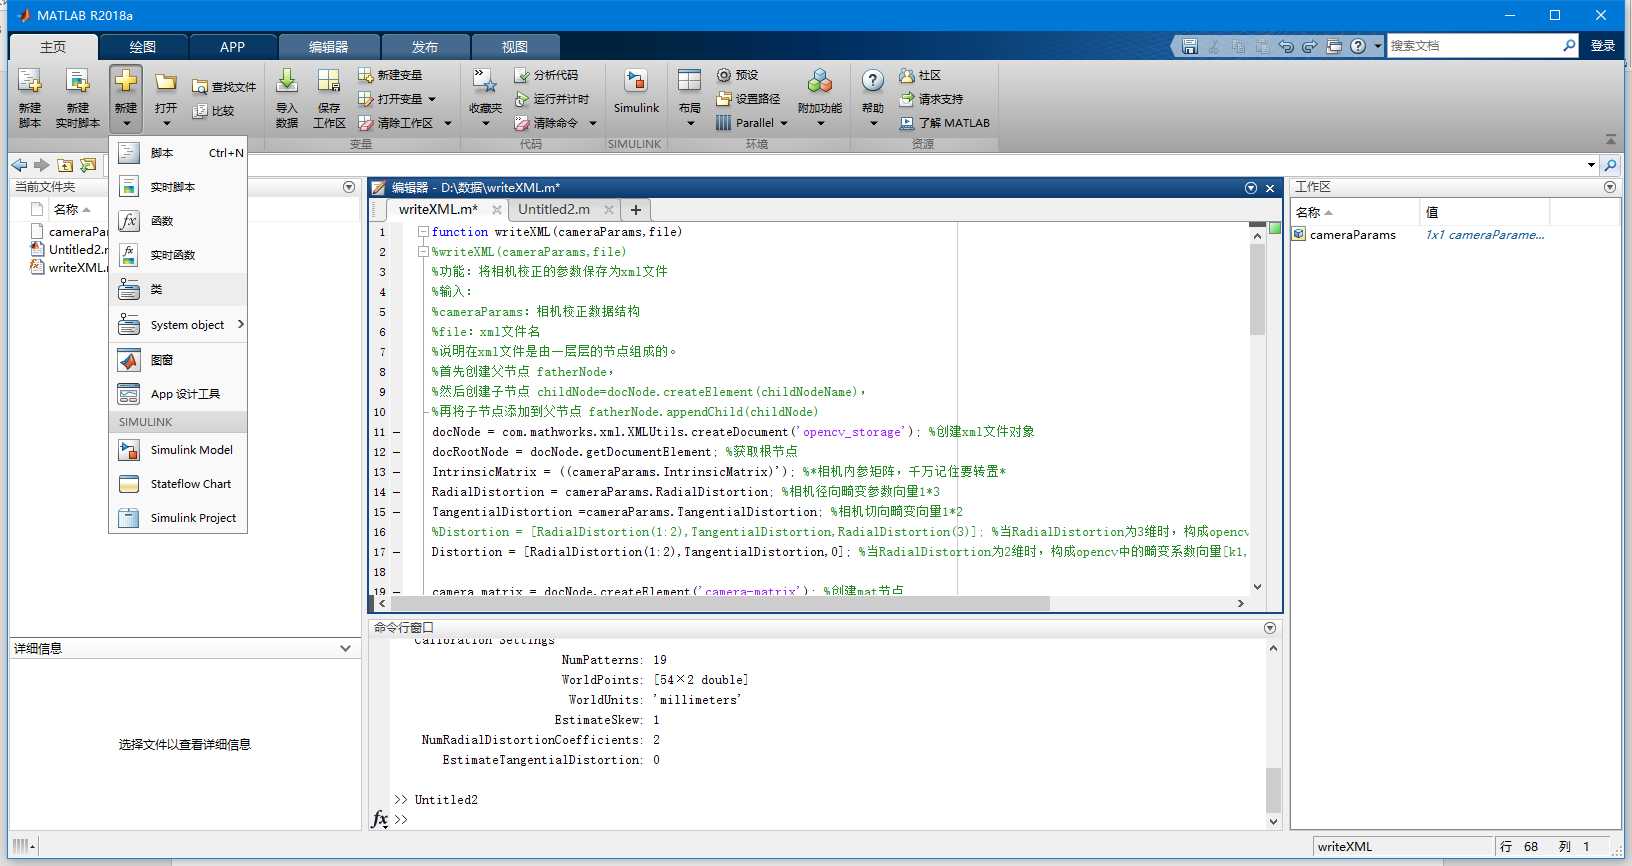Open editor panel actions menu button
This screenshot has width=1632, height=866.
point(1251,188)
